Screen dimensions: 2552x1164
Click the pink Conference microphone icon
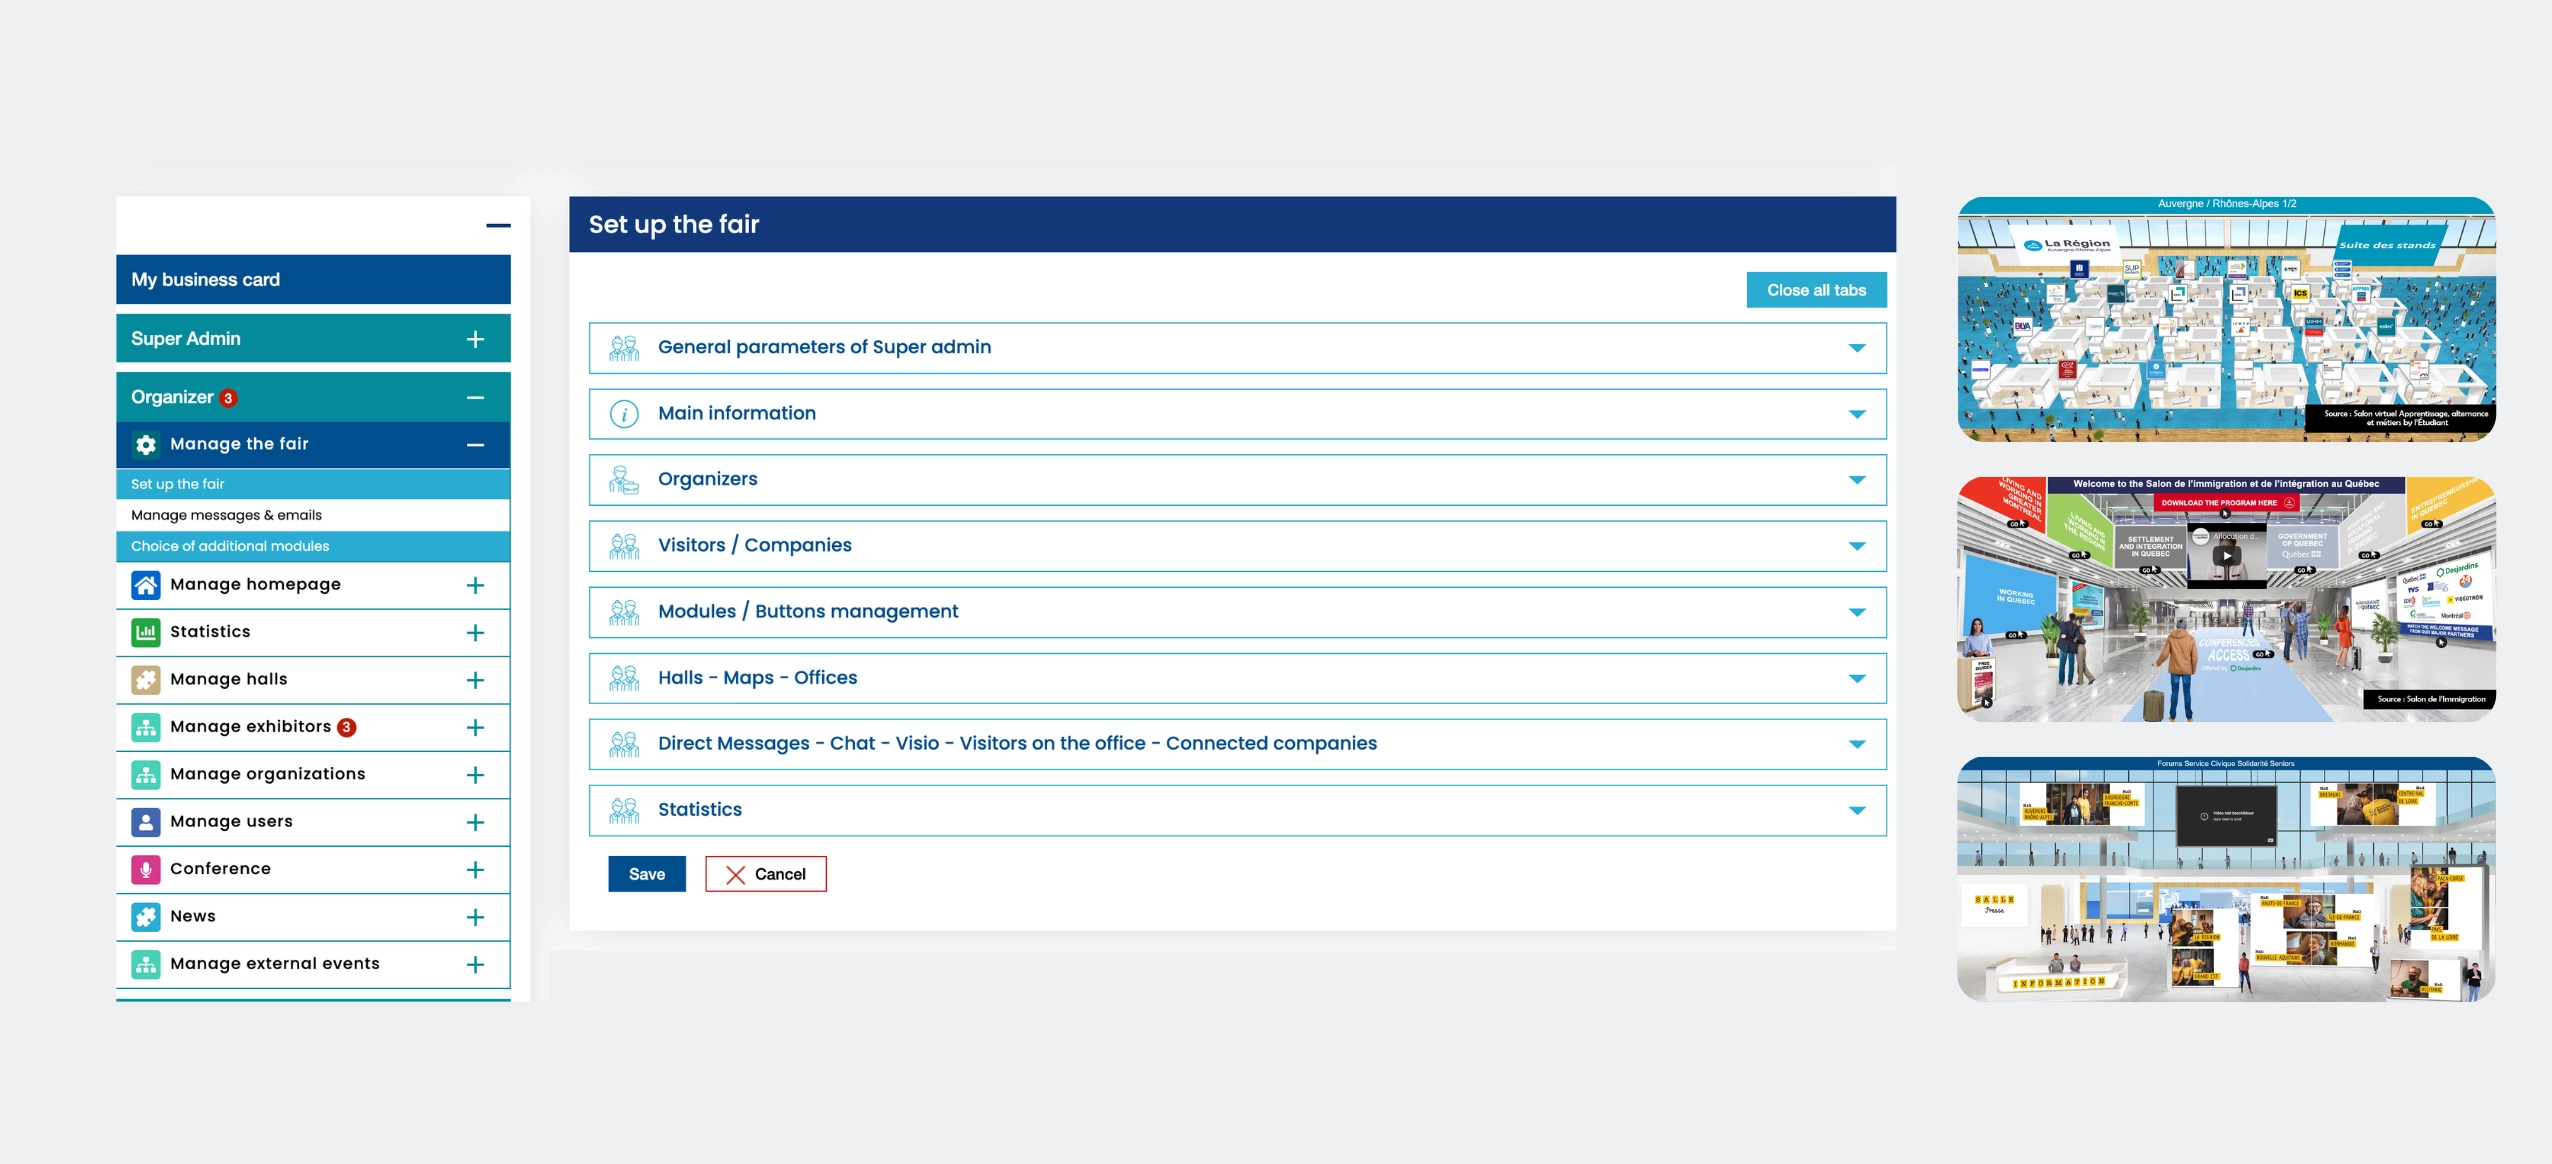click(x=146, y=869)
